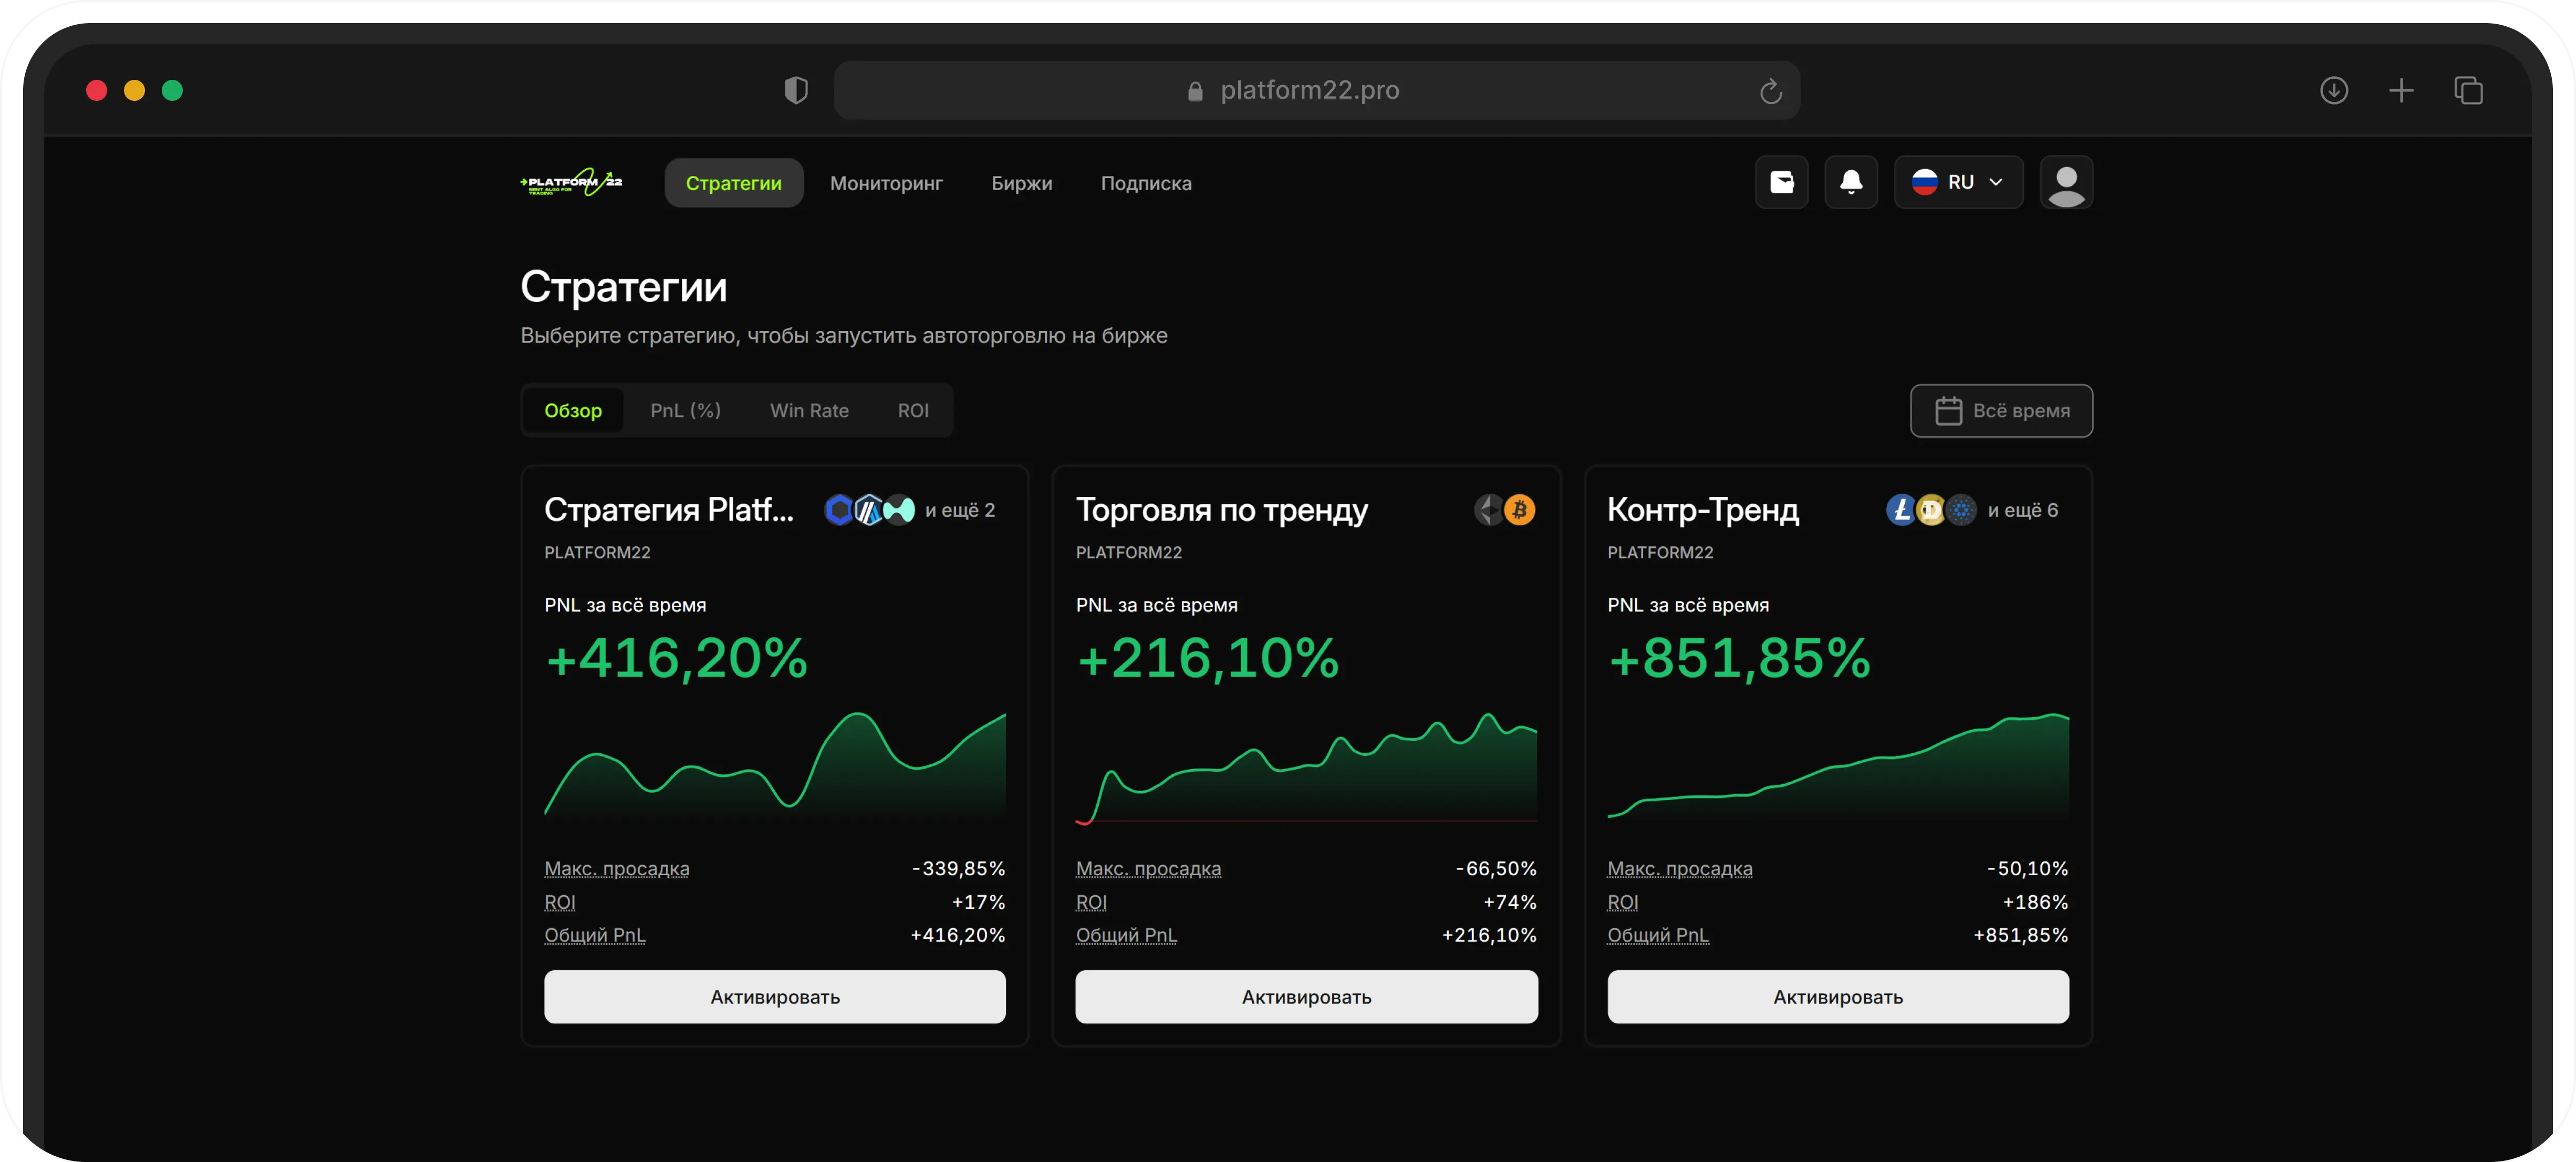
Task: Activate Контр-Тренд strategy
Action: coord(1837,996)
